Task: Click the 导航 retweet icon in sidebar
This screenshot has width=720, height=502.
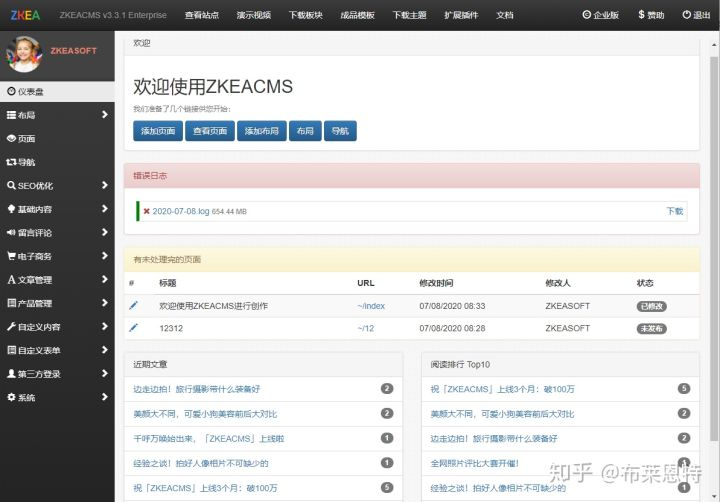Action: tap(11, 162)
